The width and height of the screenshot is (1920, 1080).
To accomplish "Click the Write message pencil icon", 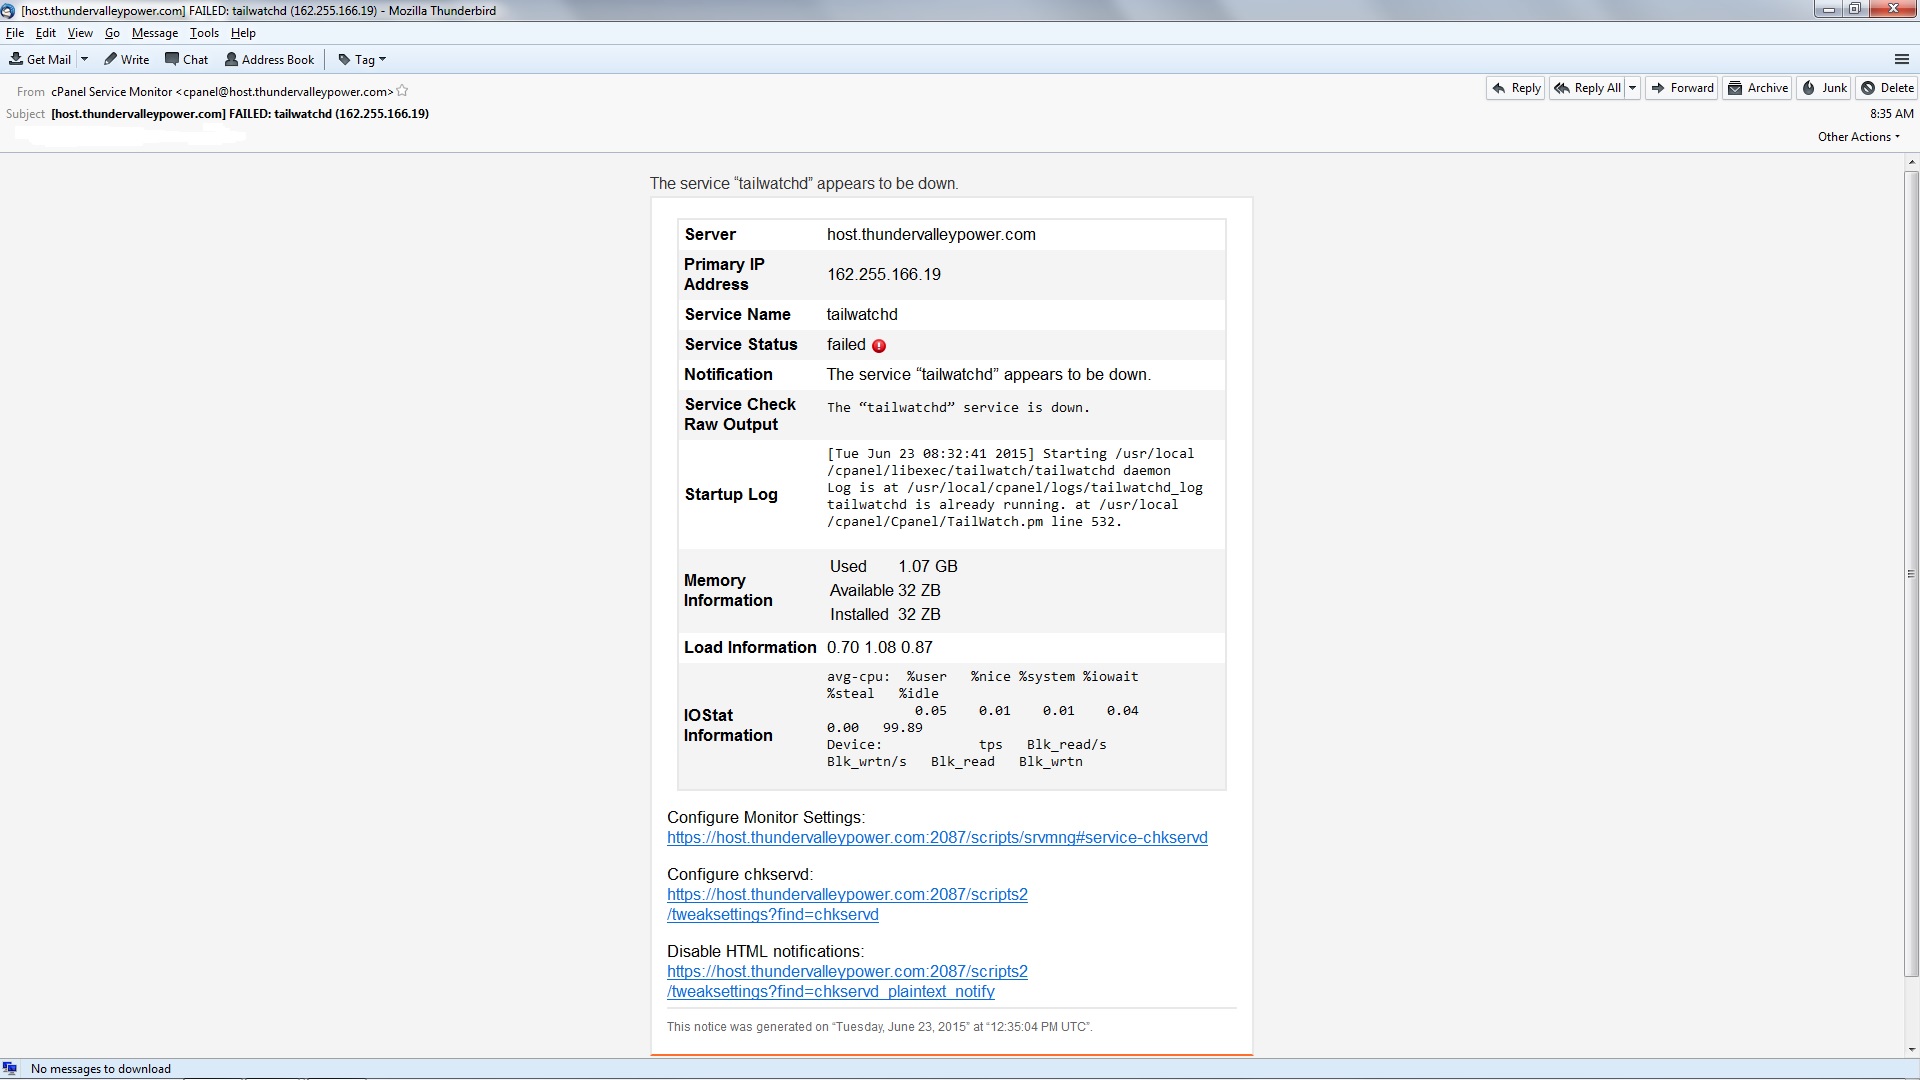I will tap(111, 59).
